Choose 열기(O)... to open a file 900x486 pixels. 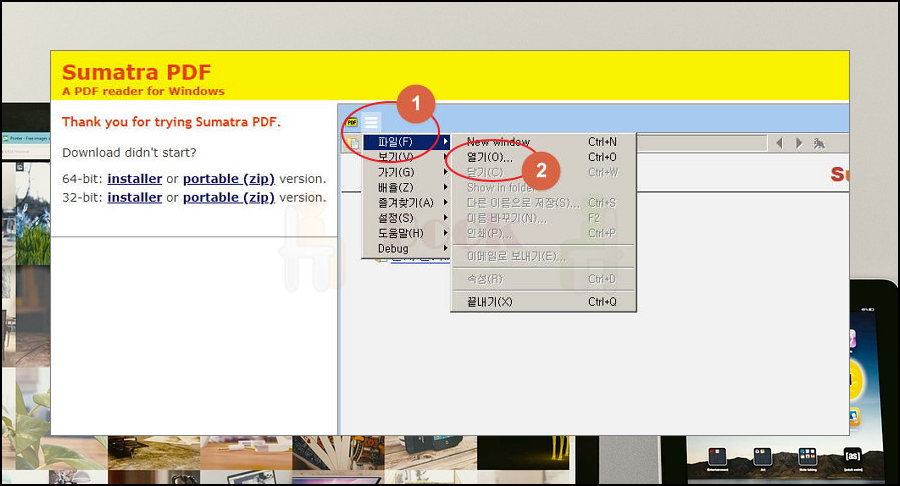[543, 157]
